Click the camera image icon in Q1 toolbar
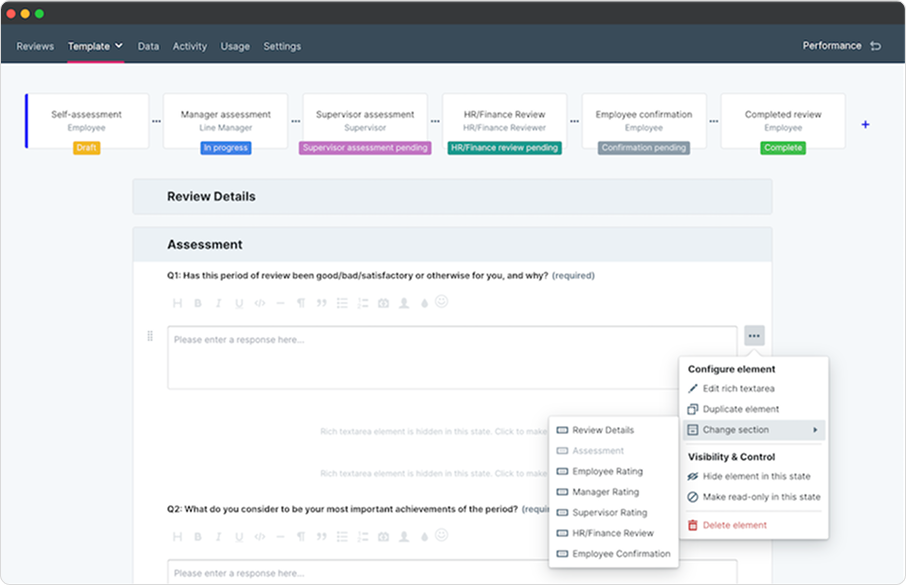Image resolution: width=906 pixels, height=585 pixels. [383, 303]
